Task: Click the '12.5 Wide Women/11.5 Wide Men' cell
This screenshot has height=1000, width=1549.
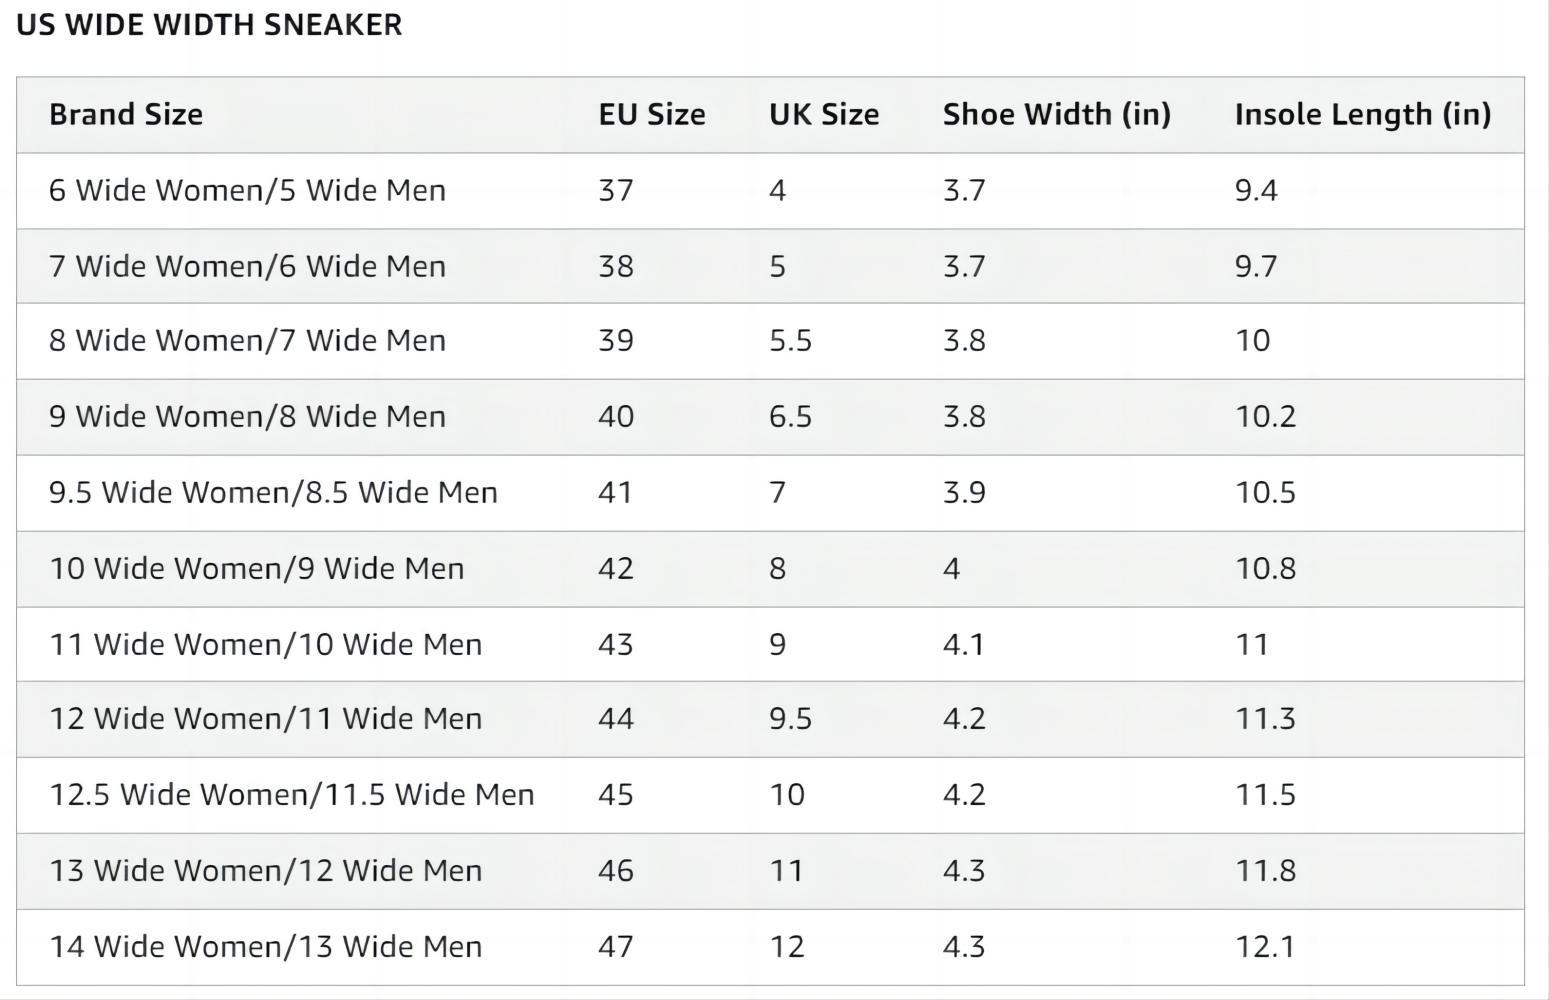Action: click(x=291, y=795)
